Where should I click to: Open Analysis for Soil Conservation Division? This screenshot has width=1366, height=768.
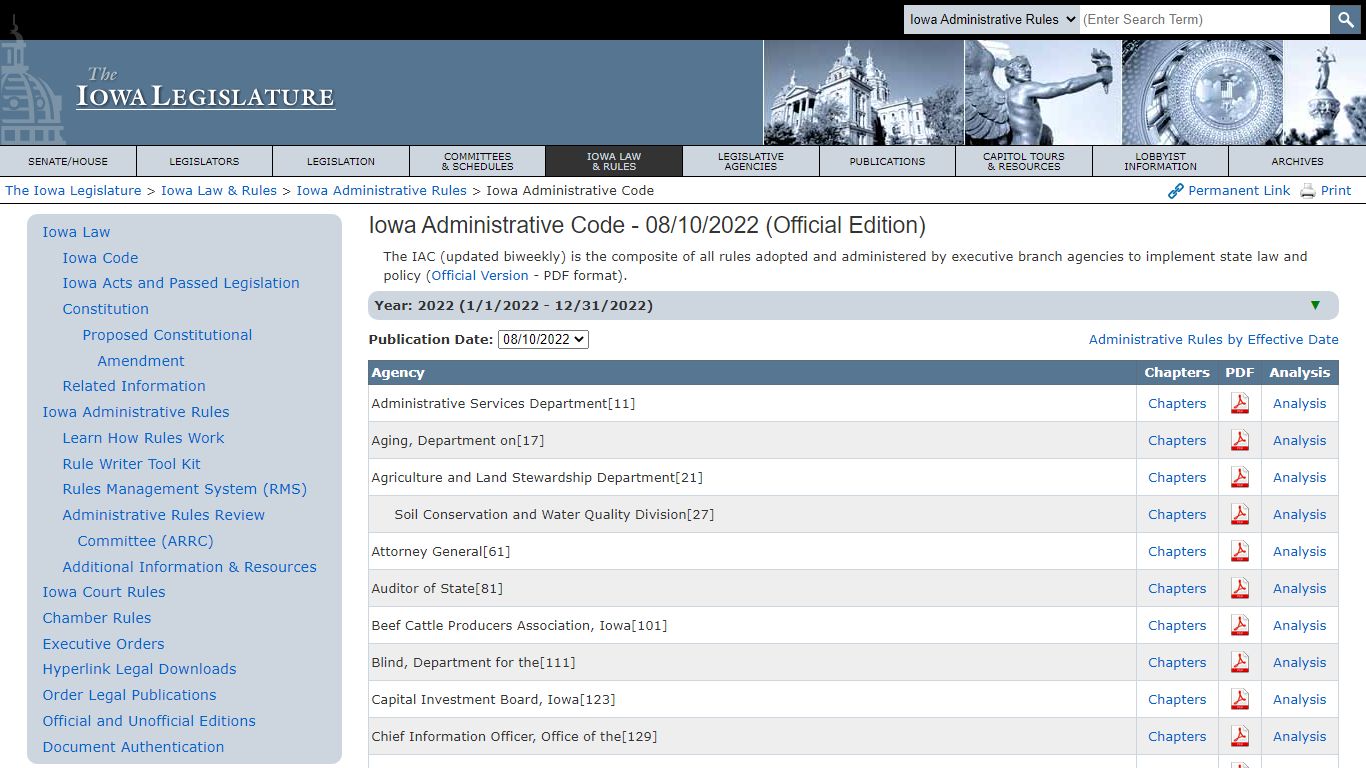[1299, 514]
